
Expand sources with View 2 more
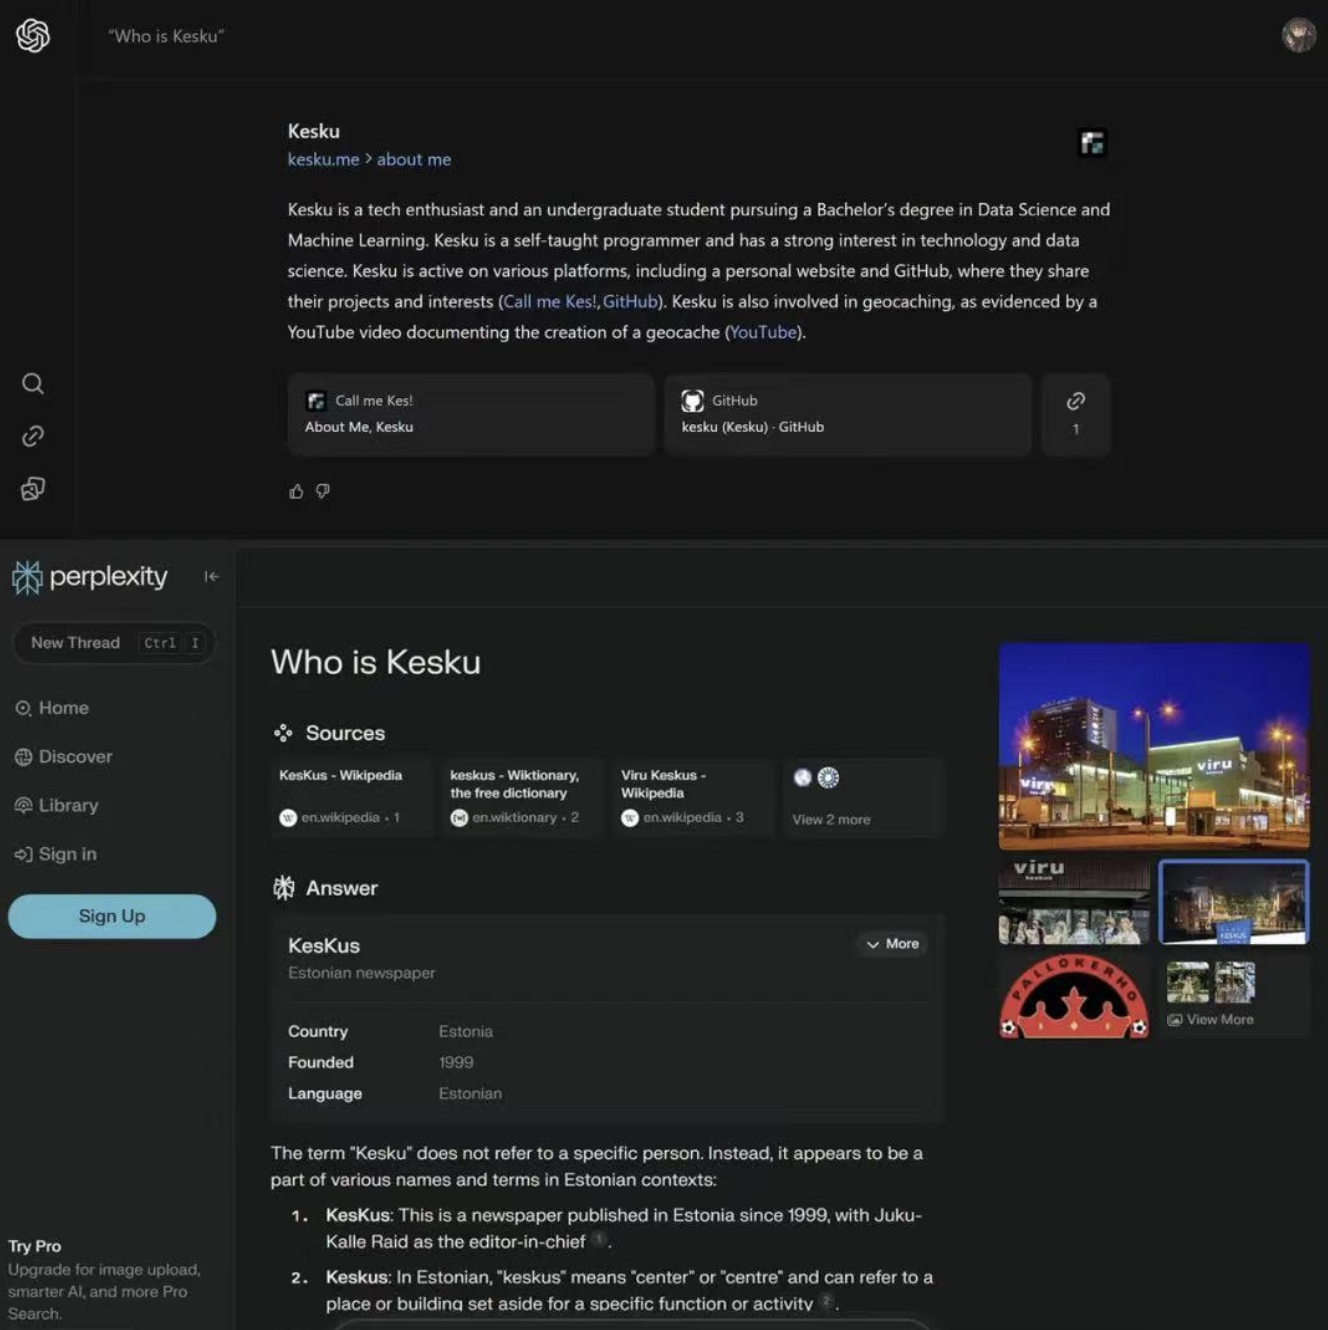(x=831, y=819)
